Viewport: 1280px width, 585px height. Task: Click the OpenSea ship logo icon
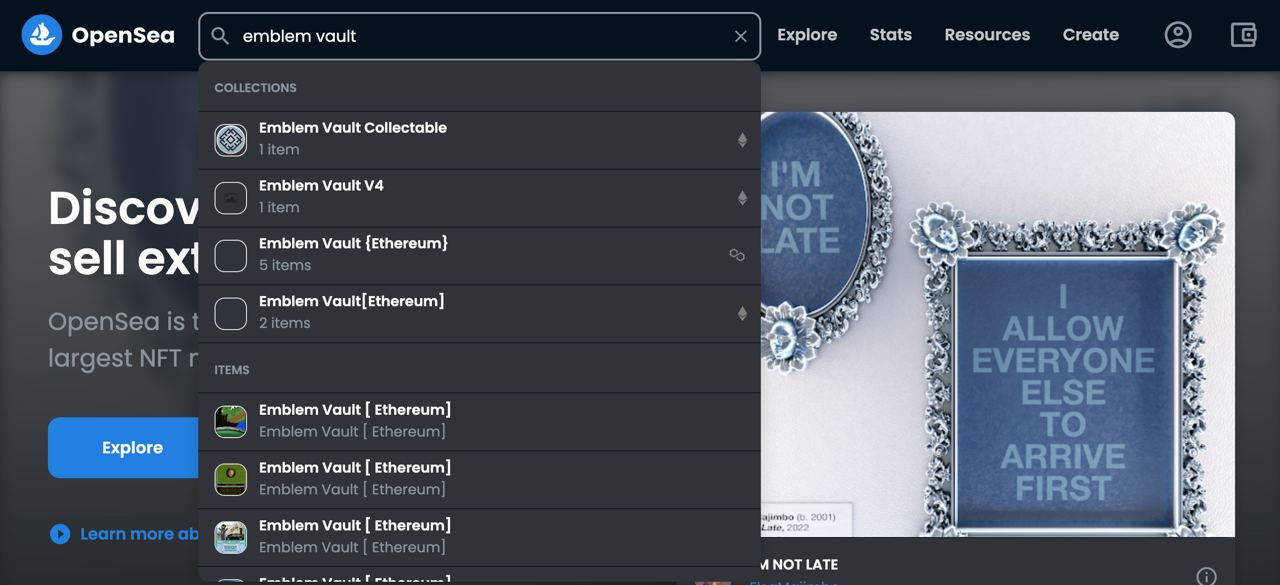[42, 35]
